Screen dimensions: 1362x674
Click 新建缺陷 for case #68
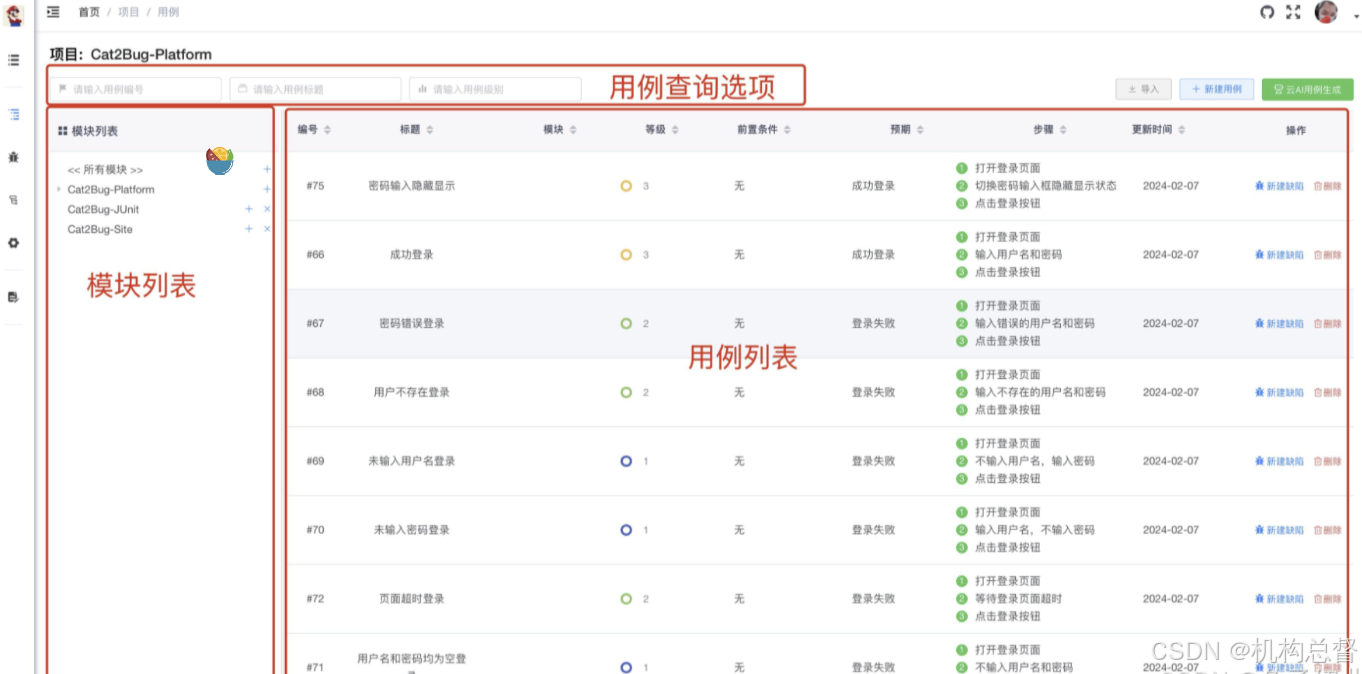1279,393
